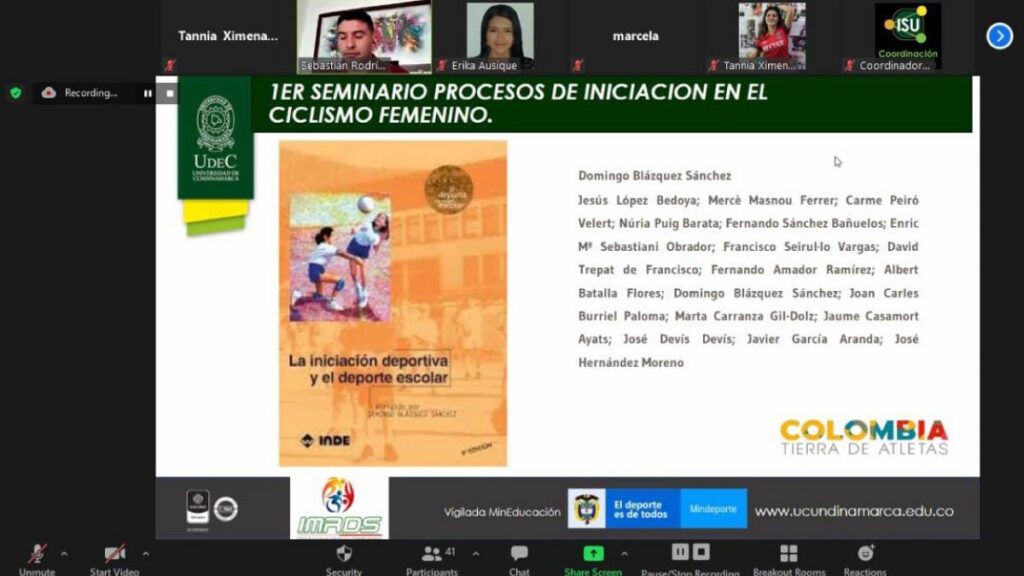Click the Colombia Tierra de Atletas logo
The image size is (1024, 576).
pos(864,438)
